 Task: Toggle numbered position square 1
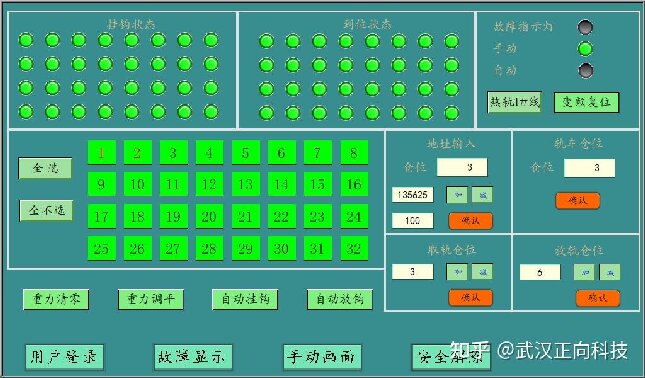pos(102,153)
